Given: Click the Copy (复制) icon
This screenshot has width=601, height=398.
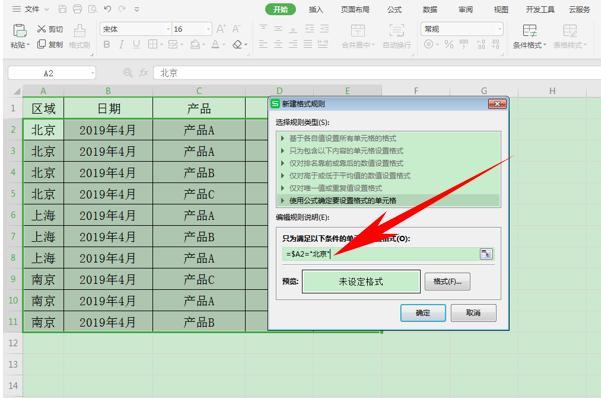Looking at the screenshot, I should click(x=41, y=44).
